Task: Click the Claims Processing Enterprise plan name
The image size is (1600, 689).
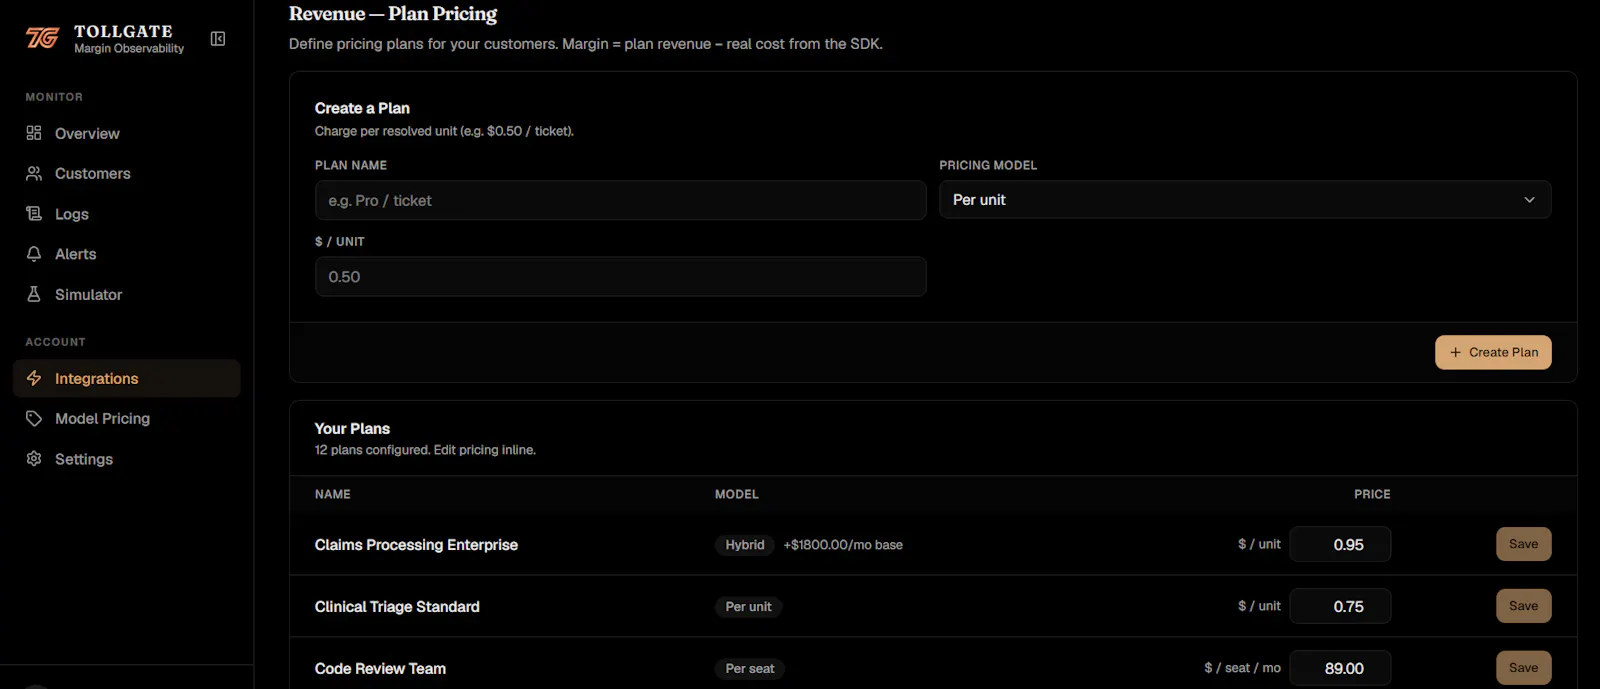Action: (x=416, y=545)
